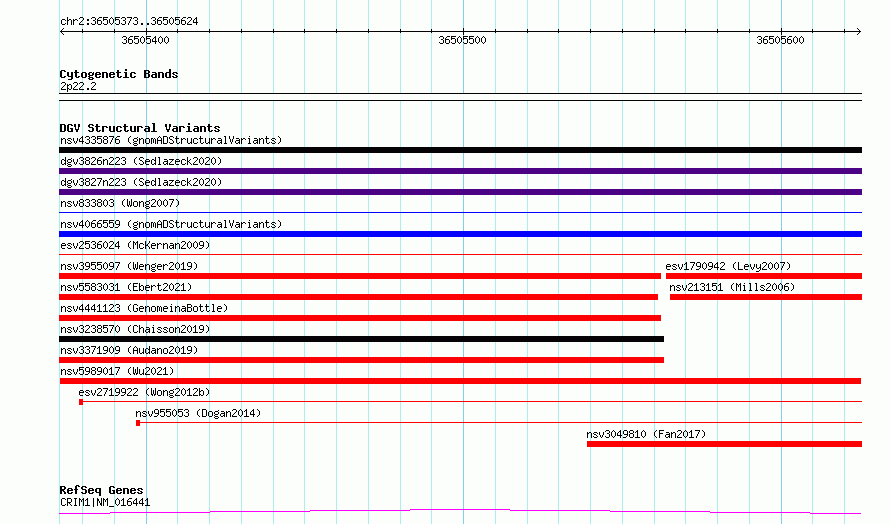The width and height of the screenshot is (890, 524).
Task: Open nsv5583031 (Ebert2021) variant
Action: (126, 287)
